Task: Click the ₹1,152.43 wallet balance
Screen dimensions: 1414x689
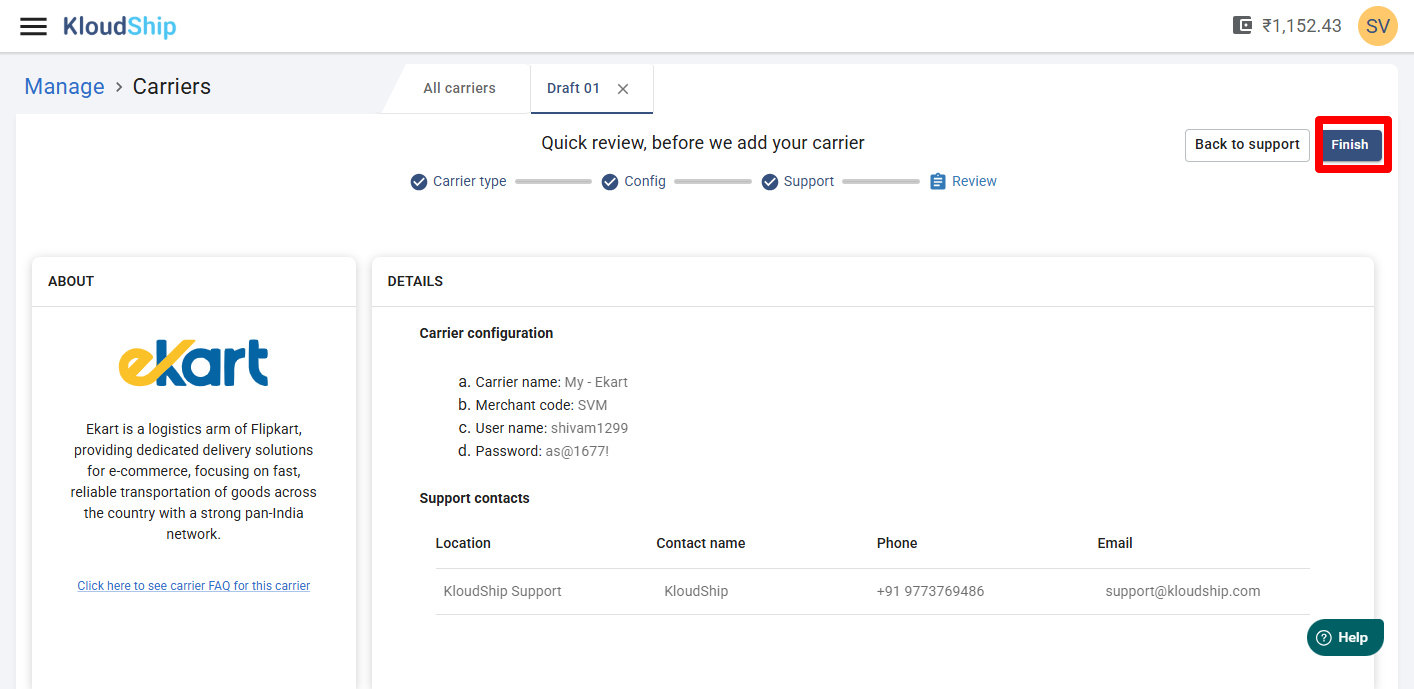Action: 1301,26
